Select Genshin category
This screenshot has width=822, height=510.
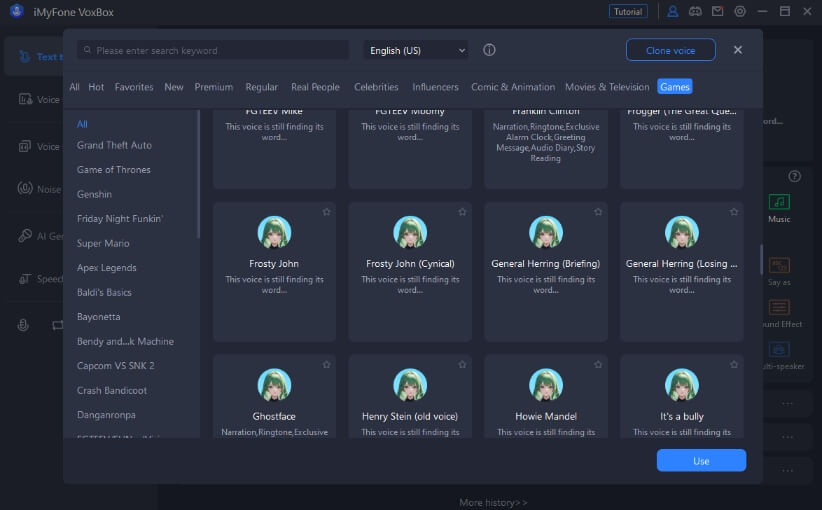click(94, 194)
